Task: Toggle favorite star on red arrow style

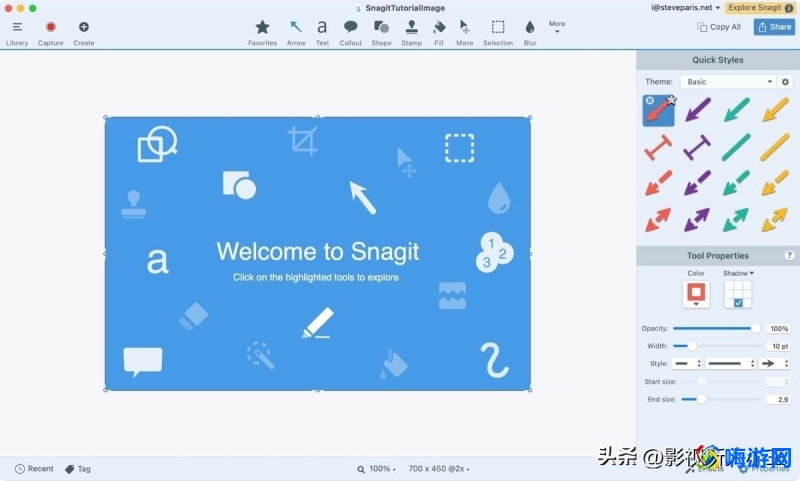Action: (x=671, y=99)
